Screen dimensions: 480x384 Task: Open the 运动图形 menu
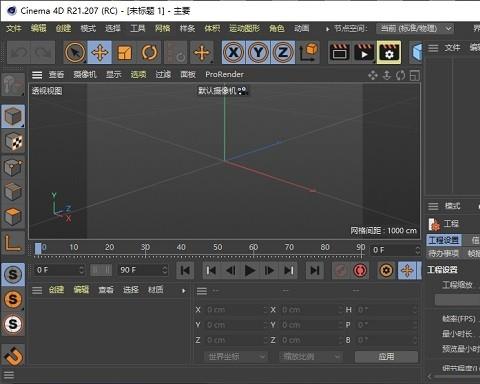pyautogui.click(x=244, y=28)
